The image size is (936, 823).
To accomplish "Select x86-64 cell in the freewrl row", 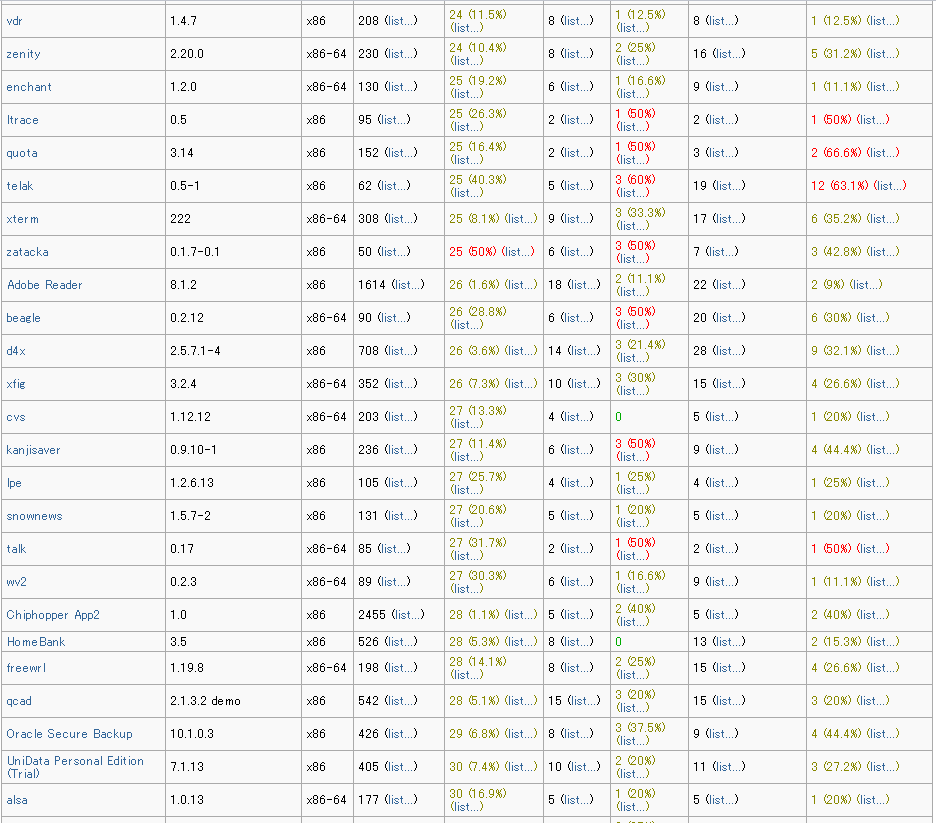I will (x=327, y=668).
